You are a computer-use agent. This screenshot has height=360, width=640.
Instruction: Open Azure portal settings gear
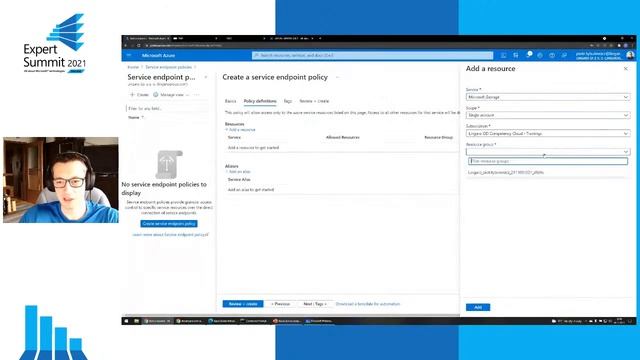click(x=540, y=55)
